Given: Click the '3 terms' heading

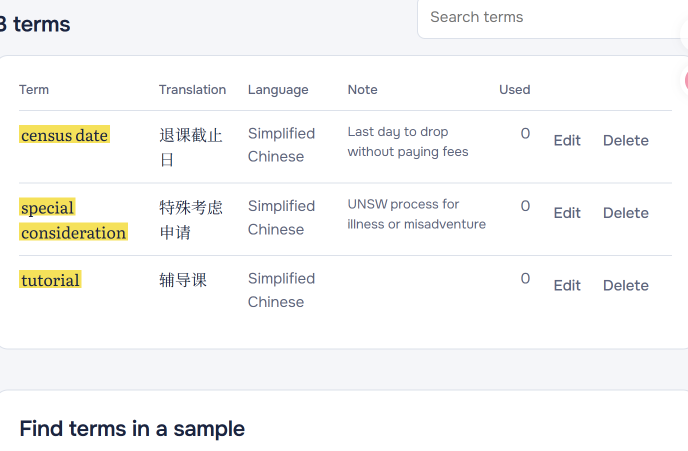Looking at the screenshot, I should pyautogui.click(x=35, y=24).
